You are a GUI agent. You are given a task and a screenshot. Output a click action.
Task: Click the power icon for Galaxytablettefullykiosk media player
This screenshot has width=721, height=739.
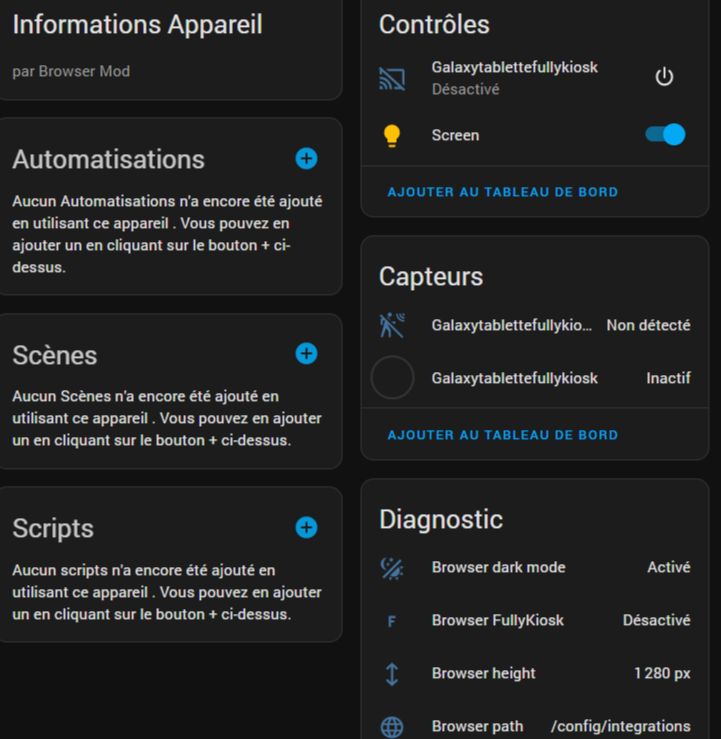point(664,77)
